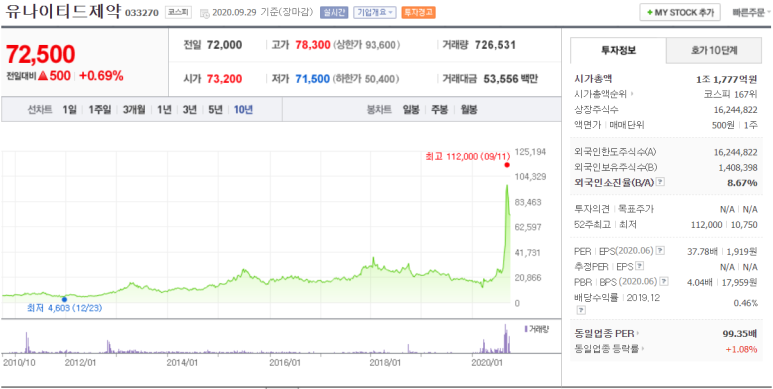Image resolution: width=773 pixels, height=389 pixels.
Task: Click the 액면가 label in info panel
Action: tap(588, 125)
